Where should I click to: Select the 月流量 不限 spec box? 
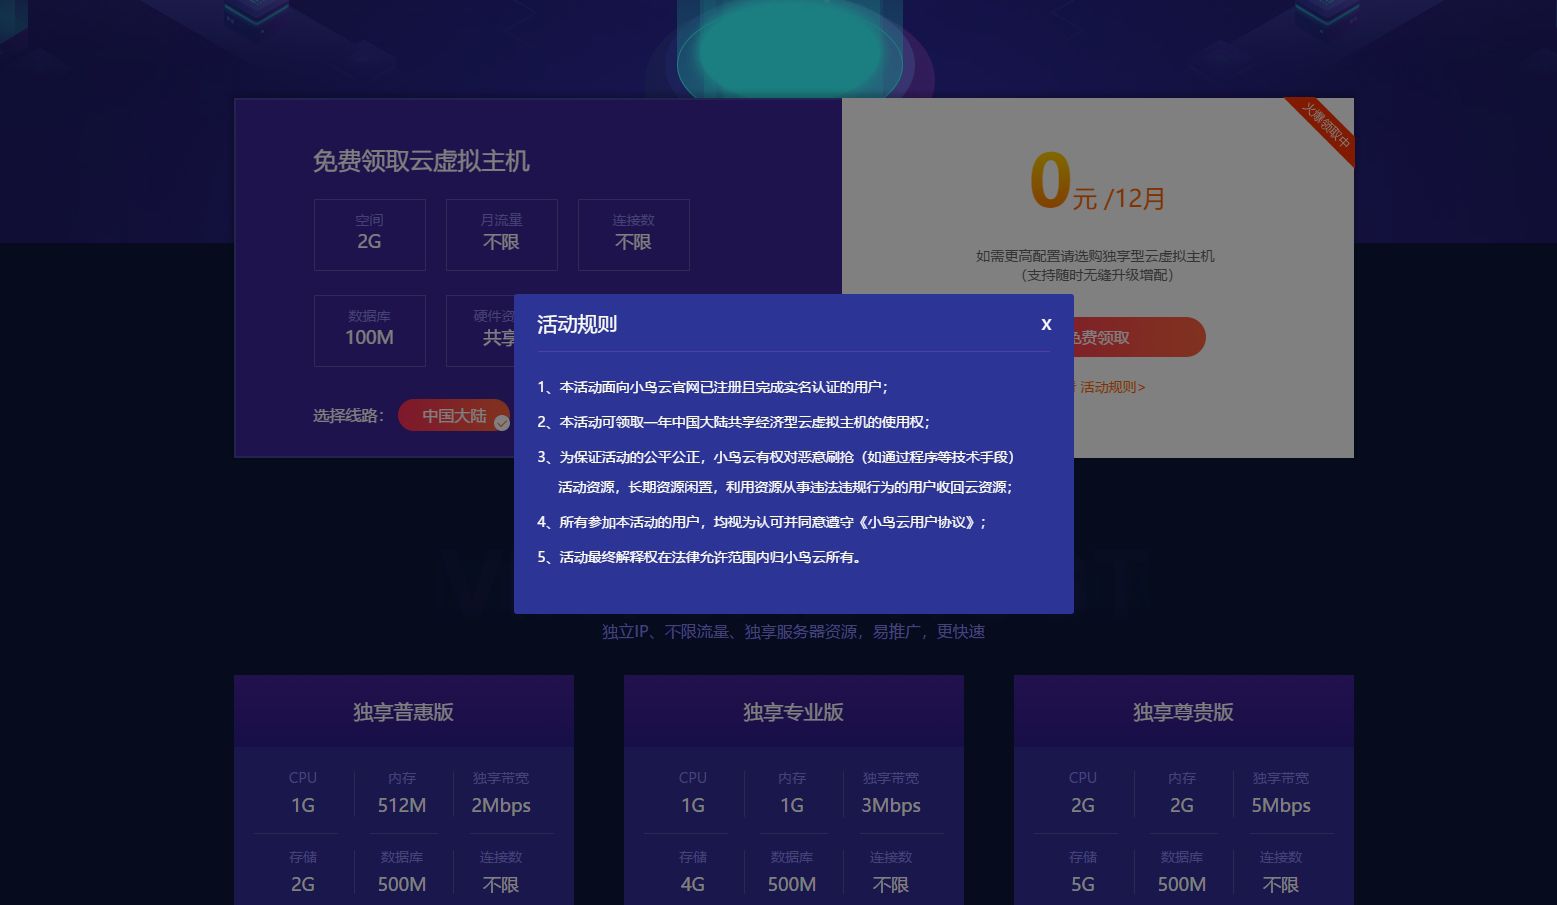501,234
